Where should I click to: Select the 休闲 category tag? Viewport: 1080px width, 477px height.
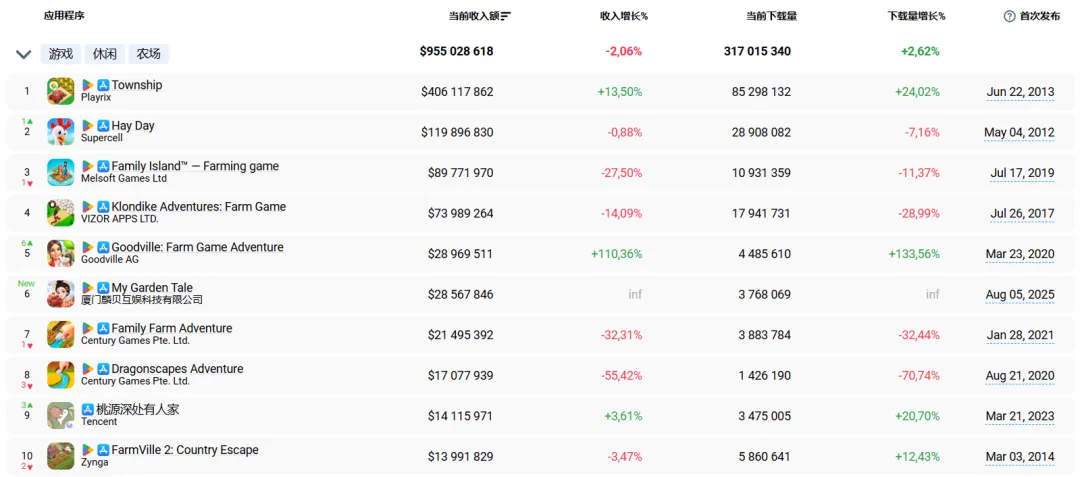tap(105, 54)
